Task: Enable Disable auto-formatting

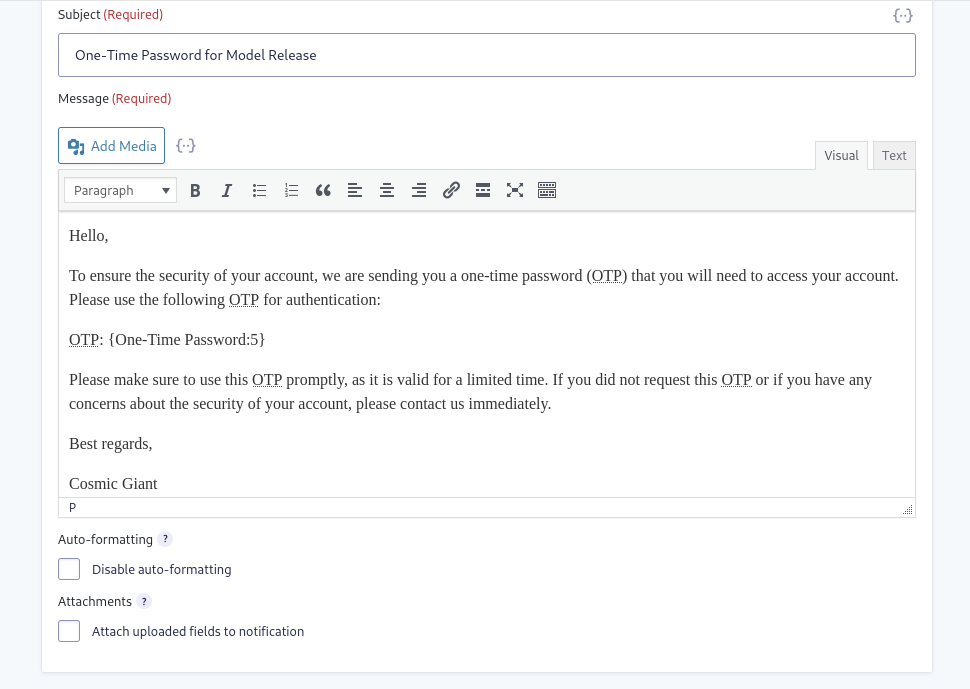Action: 69,569
